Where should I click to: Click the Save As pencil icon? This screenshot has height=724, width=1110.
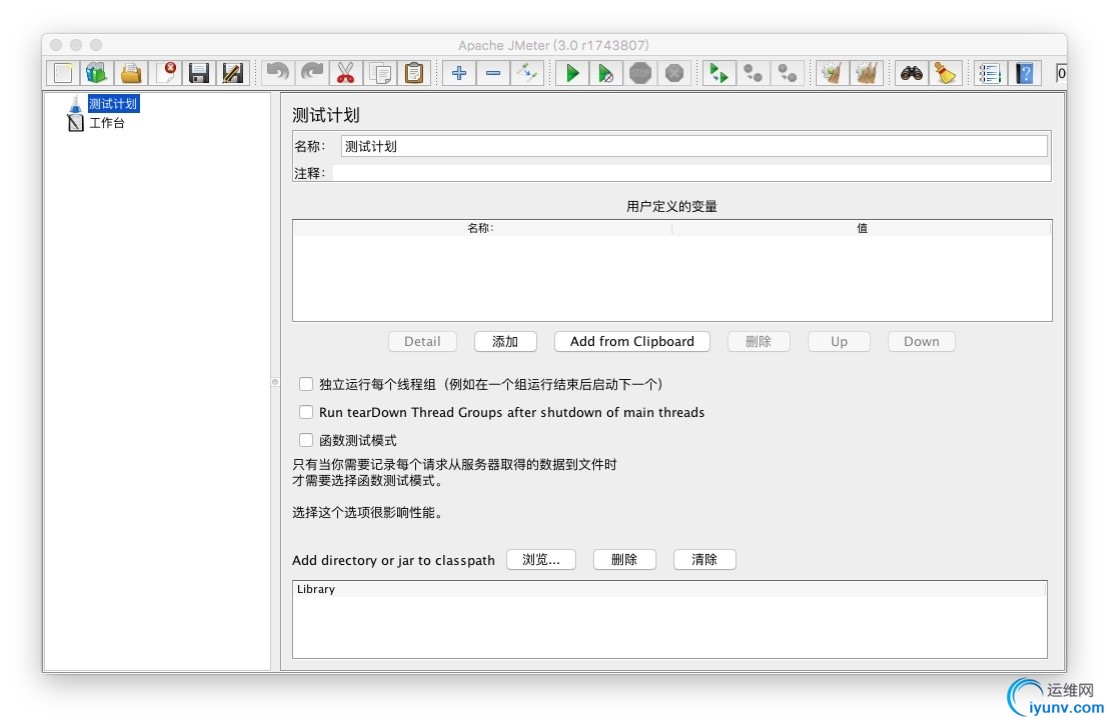[232, 73]
